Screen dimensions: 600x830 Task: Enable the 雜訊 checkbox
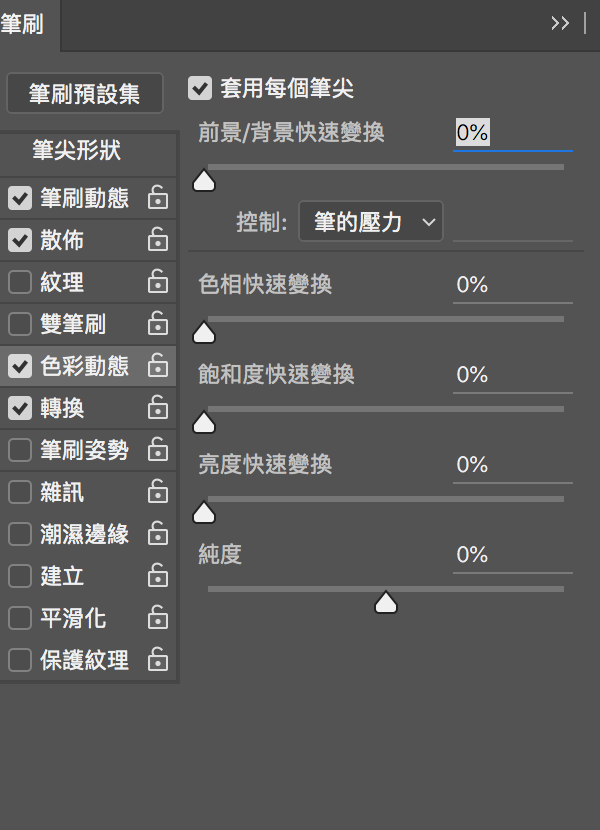click(x=20, y=492)
